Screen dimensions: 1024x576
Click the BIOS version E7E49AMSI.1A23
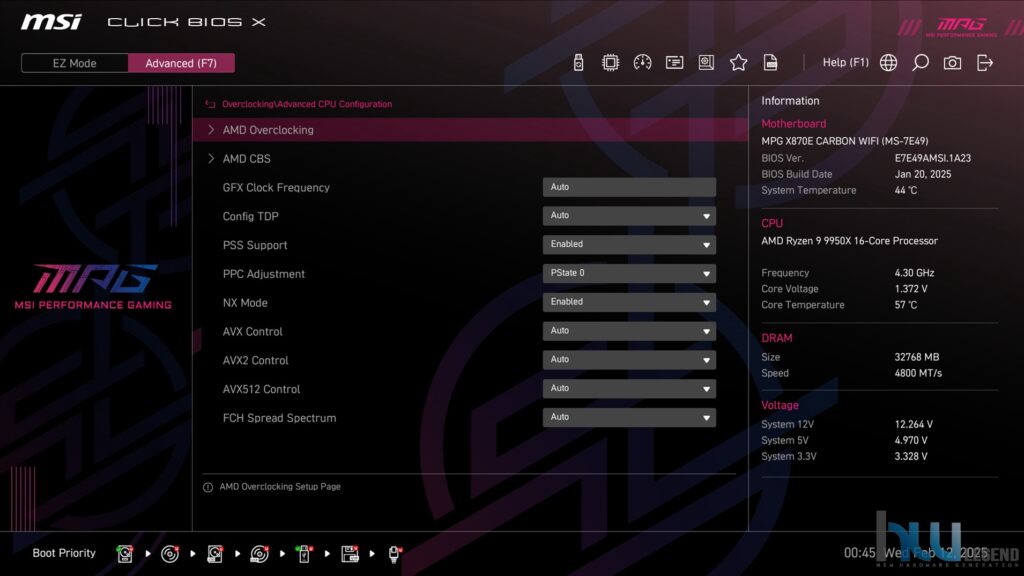(933, 158)
